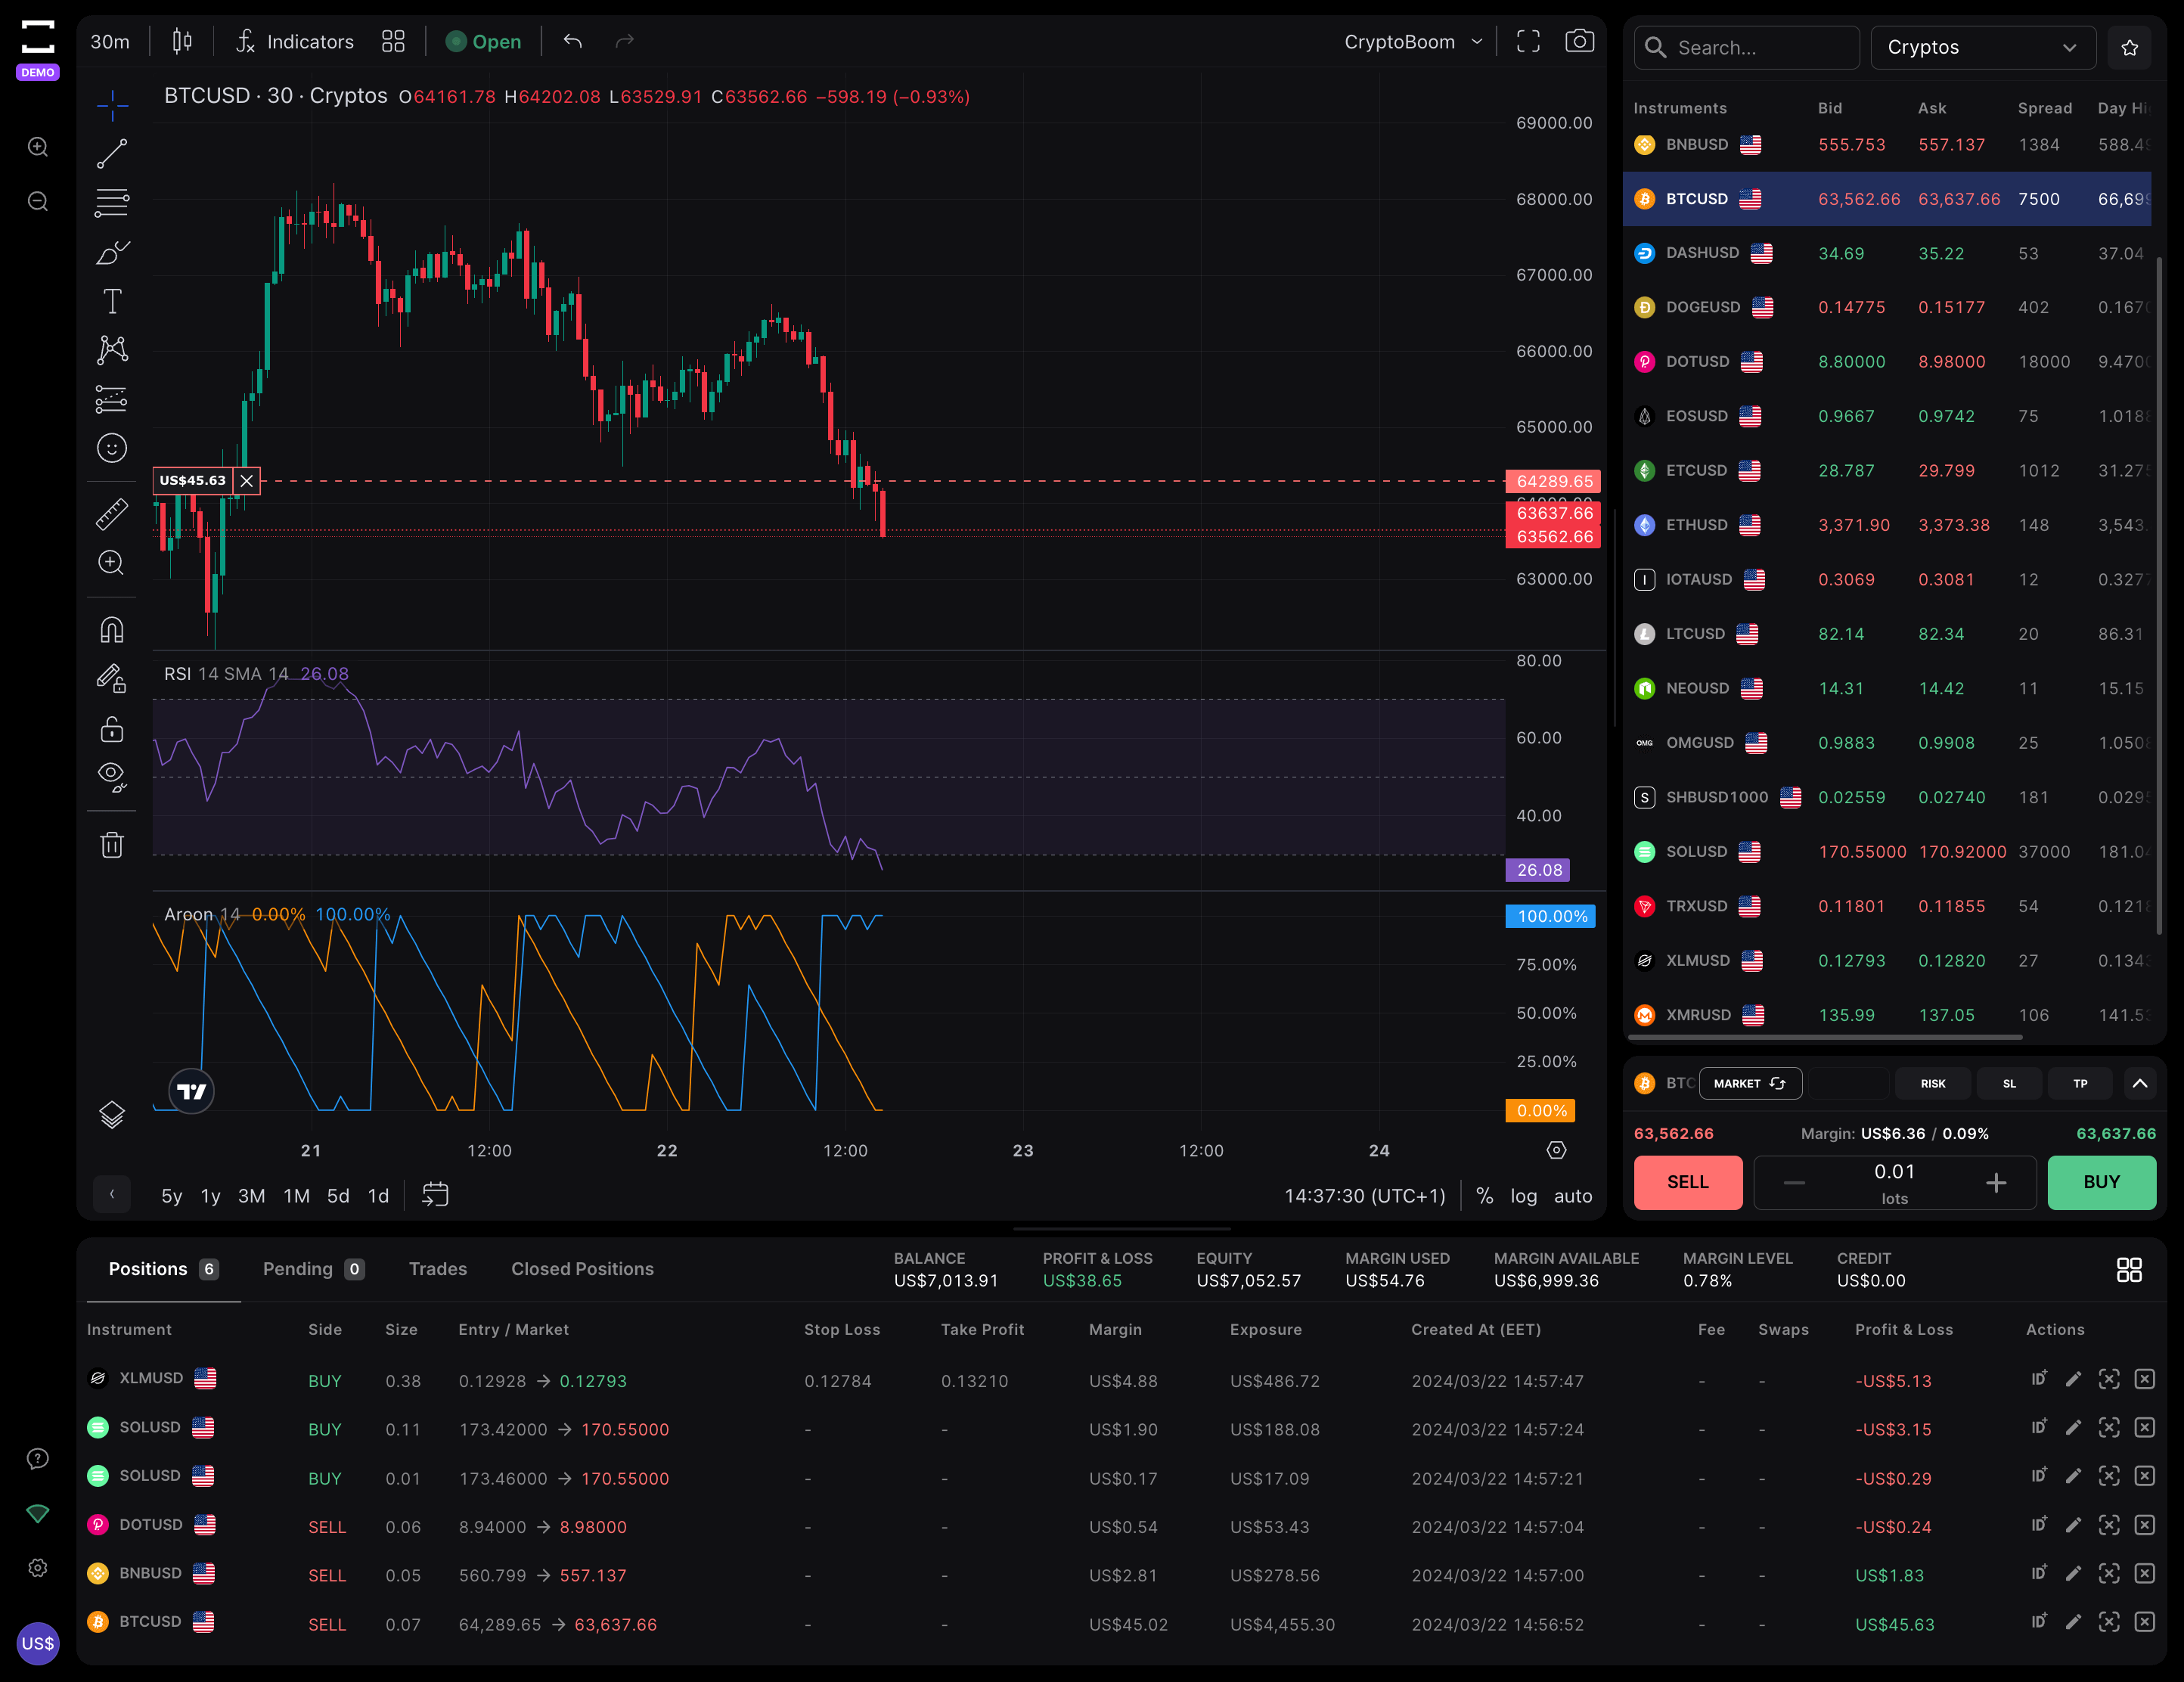
Task: Take a chart snapshot with the camera icon
Action: 1579,41
